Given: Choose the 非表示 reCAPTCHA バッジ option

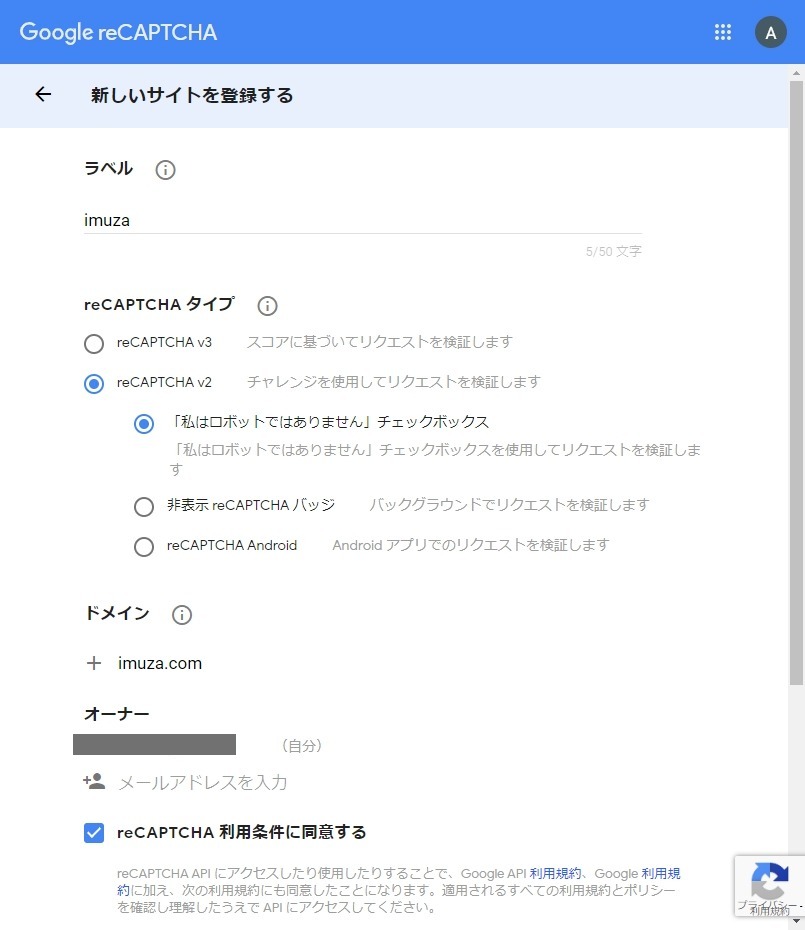Looking at the screenshot, I should tap(144, 507).
